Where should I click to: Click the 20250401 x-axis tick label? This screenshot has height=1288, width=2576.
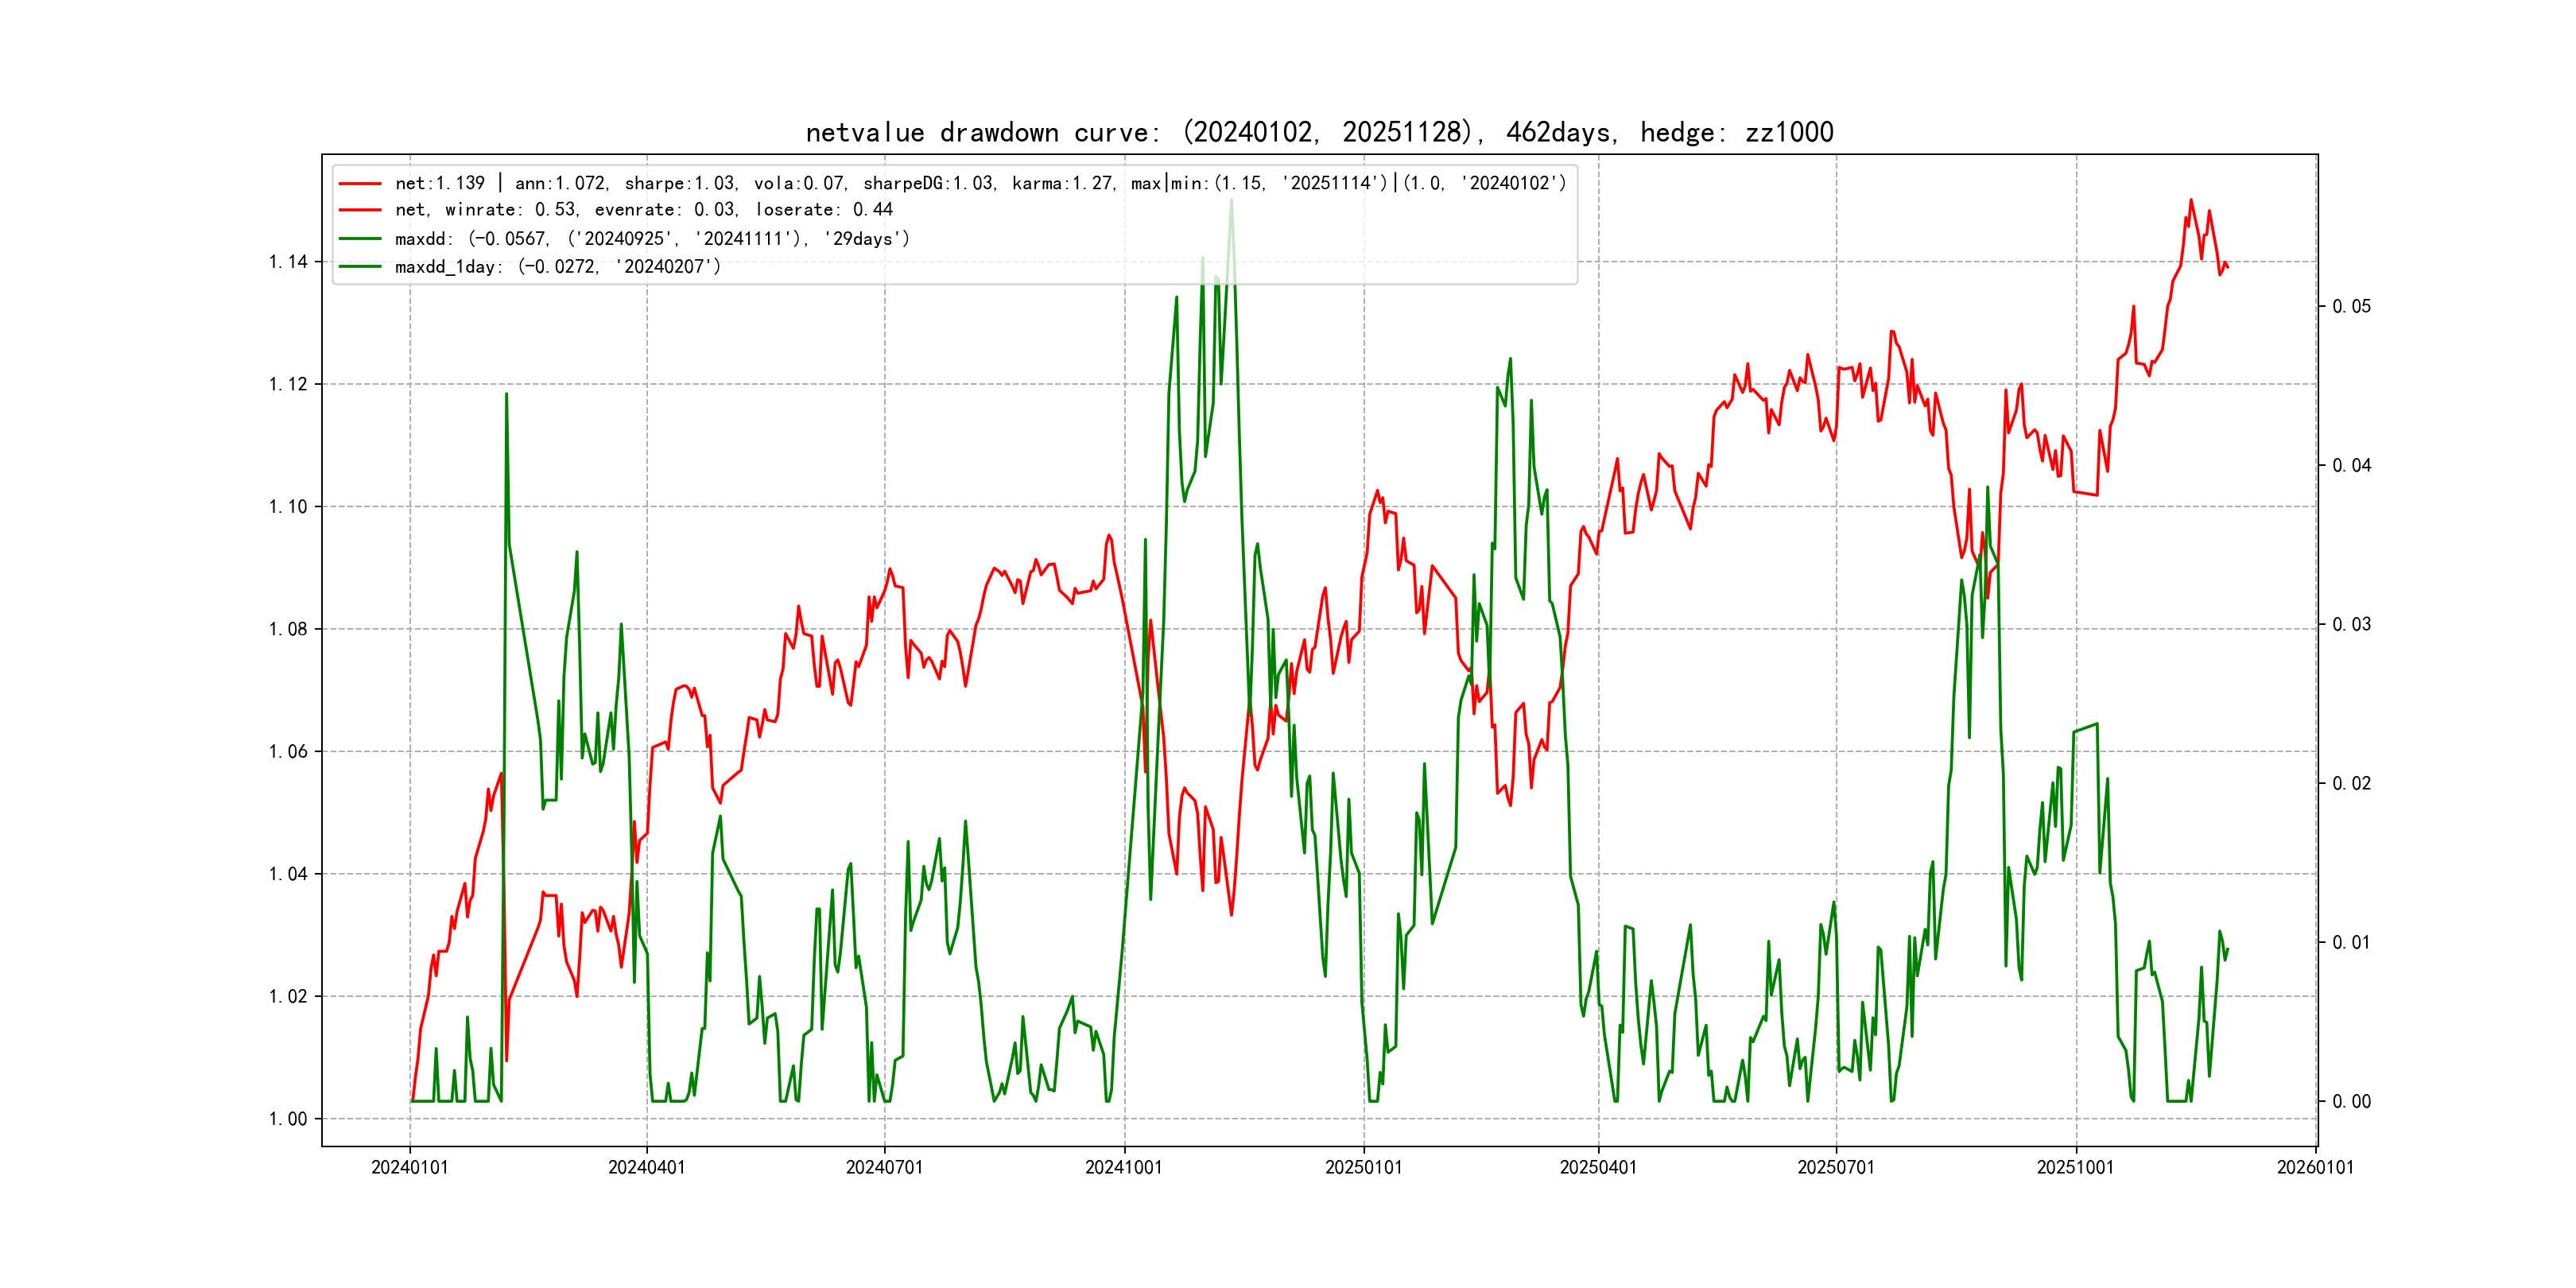click(1598, 1167)
